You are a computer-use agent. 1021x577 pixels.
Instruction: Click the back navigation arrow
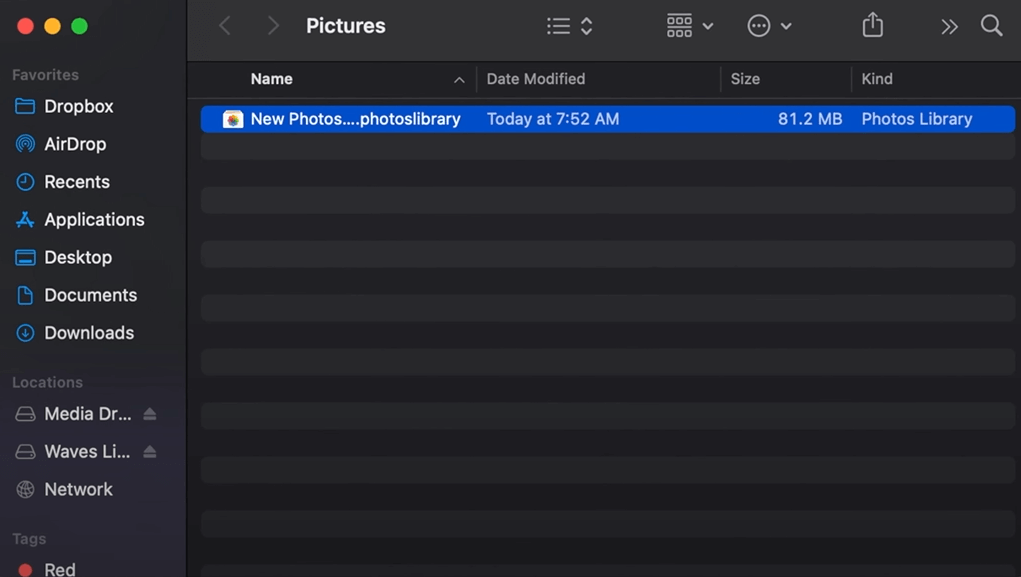[224, 25]
